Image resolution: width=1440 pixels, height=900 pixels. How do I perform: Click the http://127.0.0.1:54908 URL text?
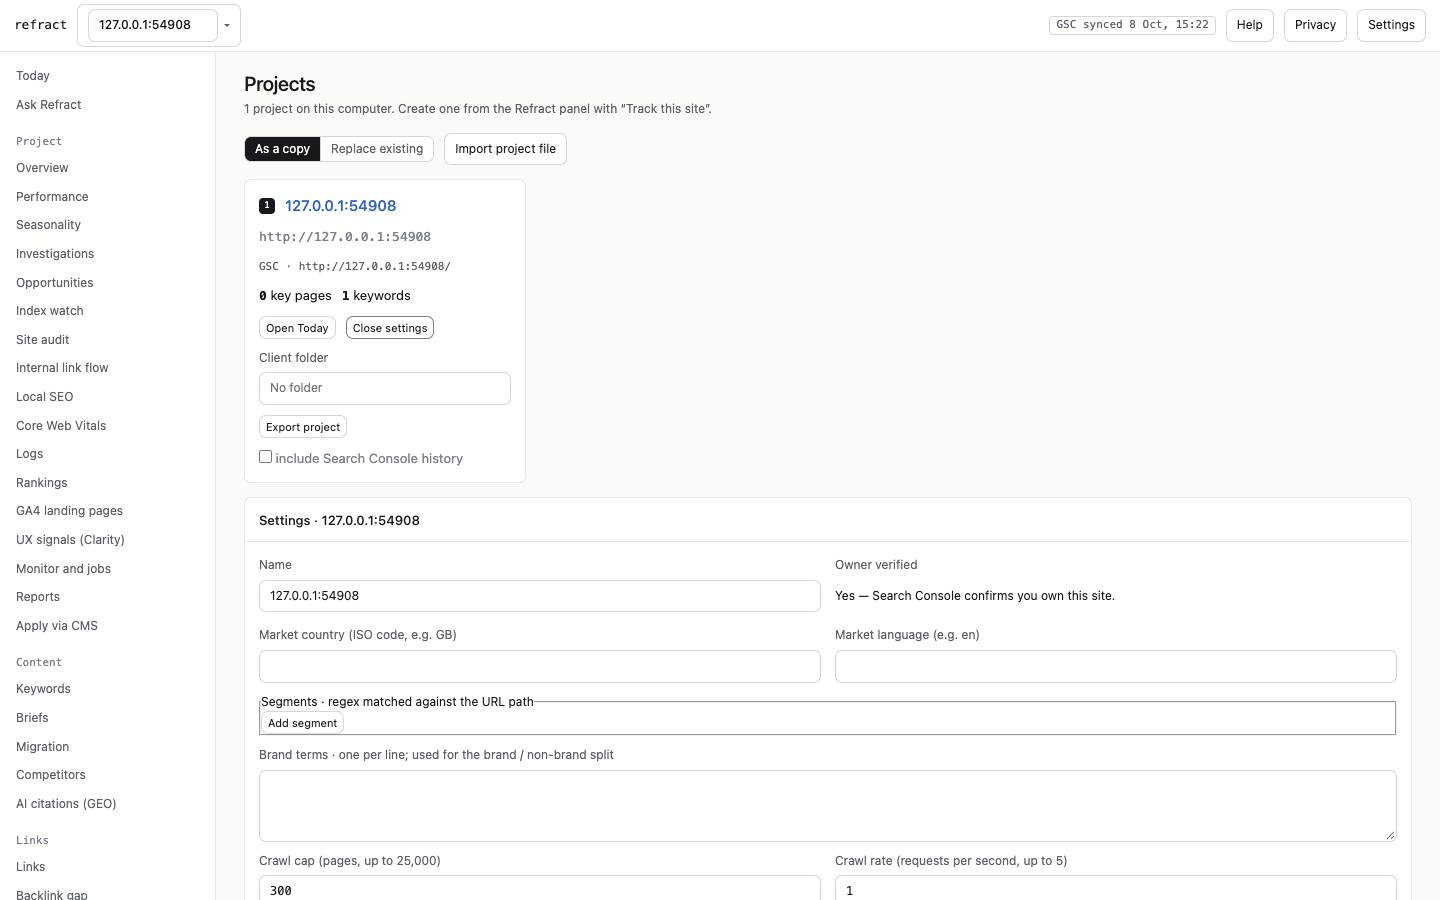(x=345, y=237)
